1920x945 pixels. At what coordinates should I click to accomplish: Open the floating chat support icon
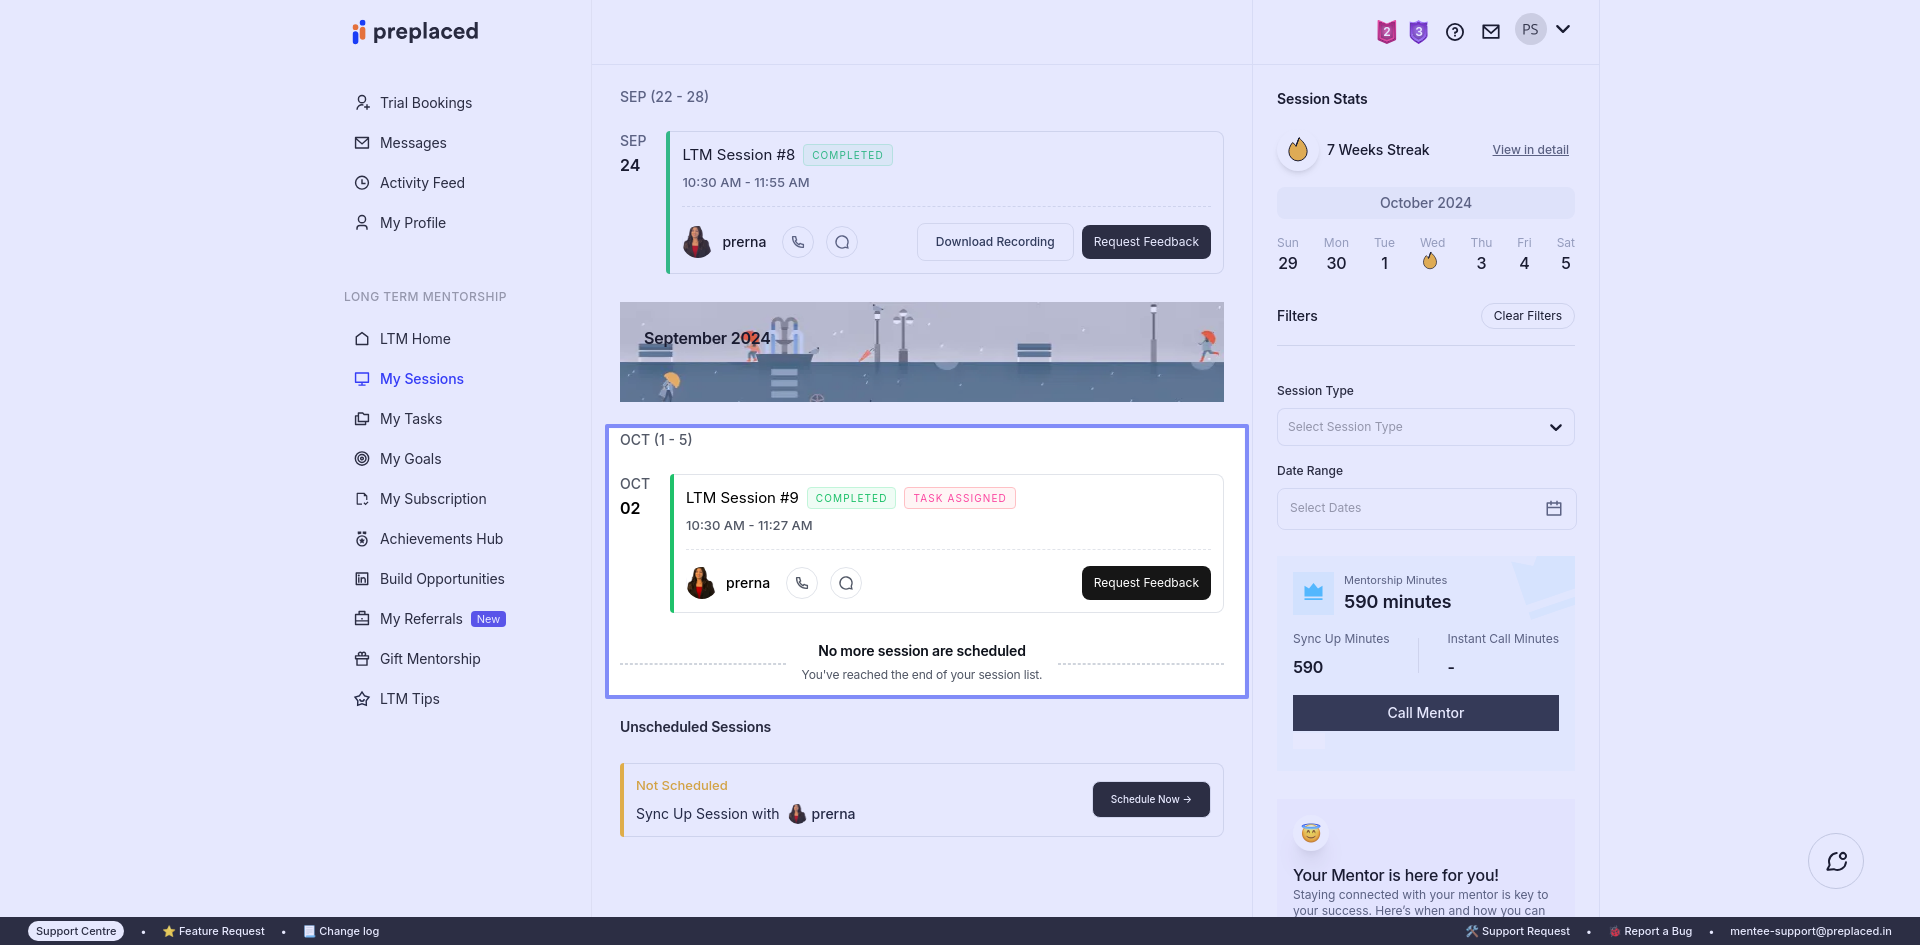point(1836,861)
